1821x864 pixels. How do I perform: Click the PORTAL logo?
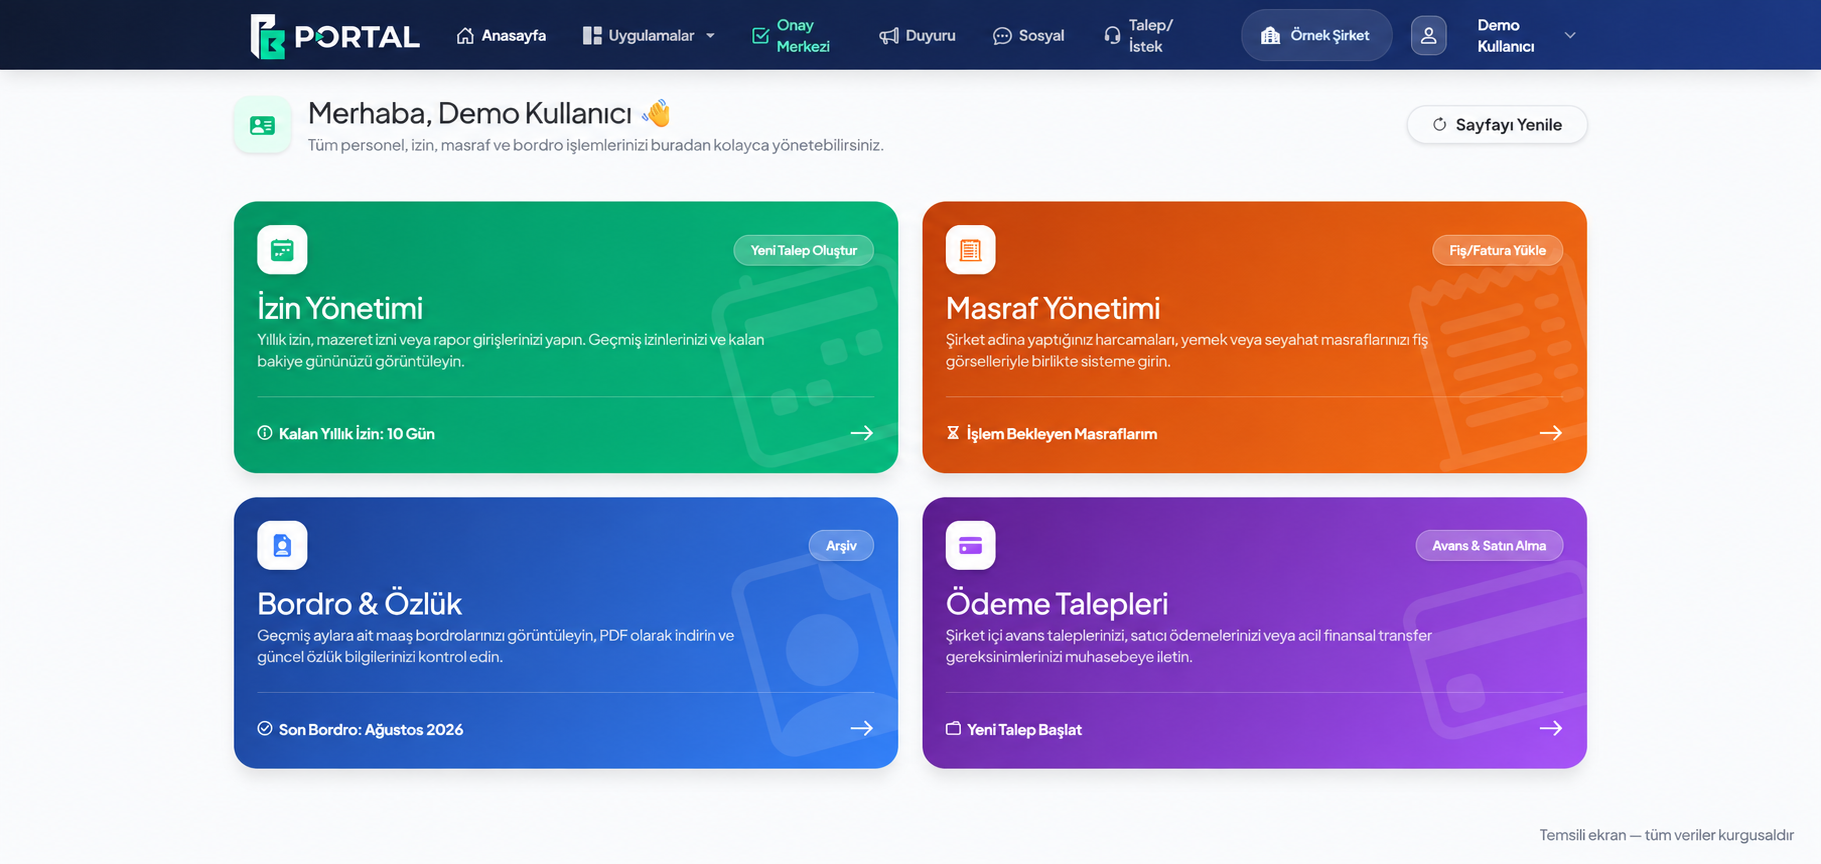(x=335, y=36)
